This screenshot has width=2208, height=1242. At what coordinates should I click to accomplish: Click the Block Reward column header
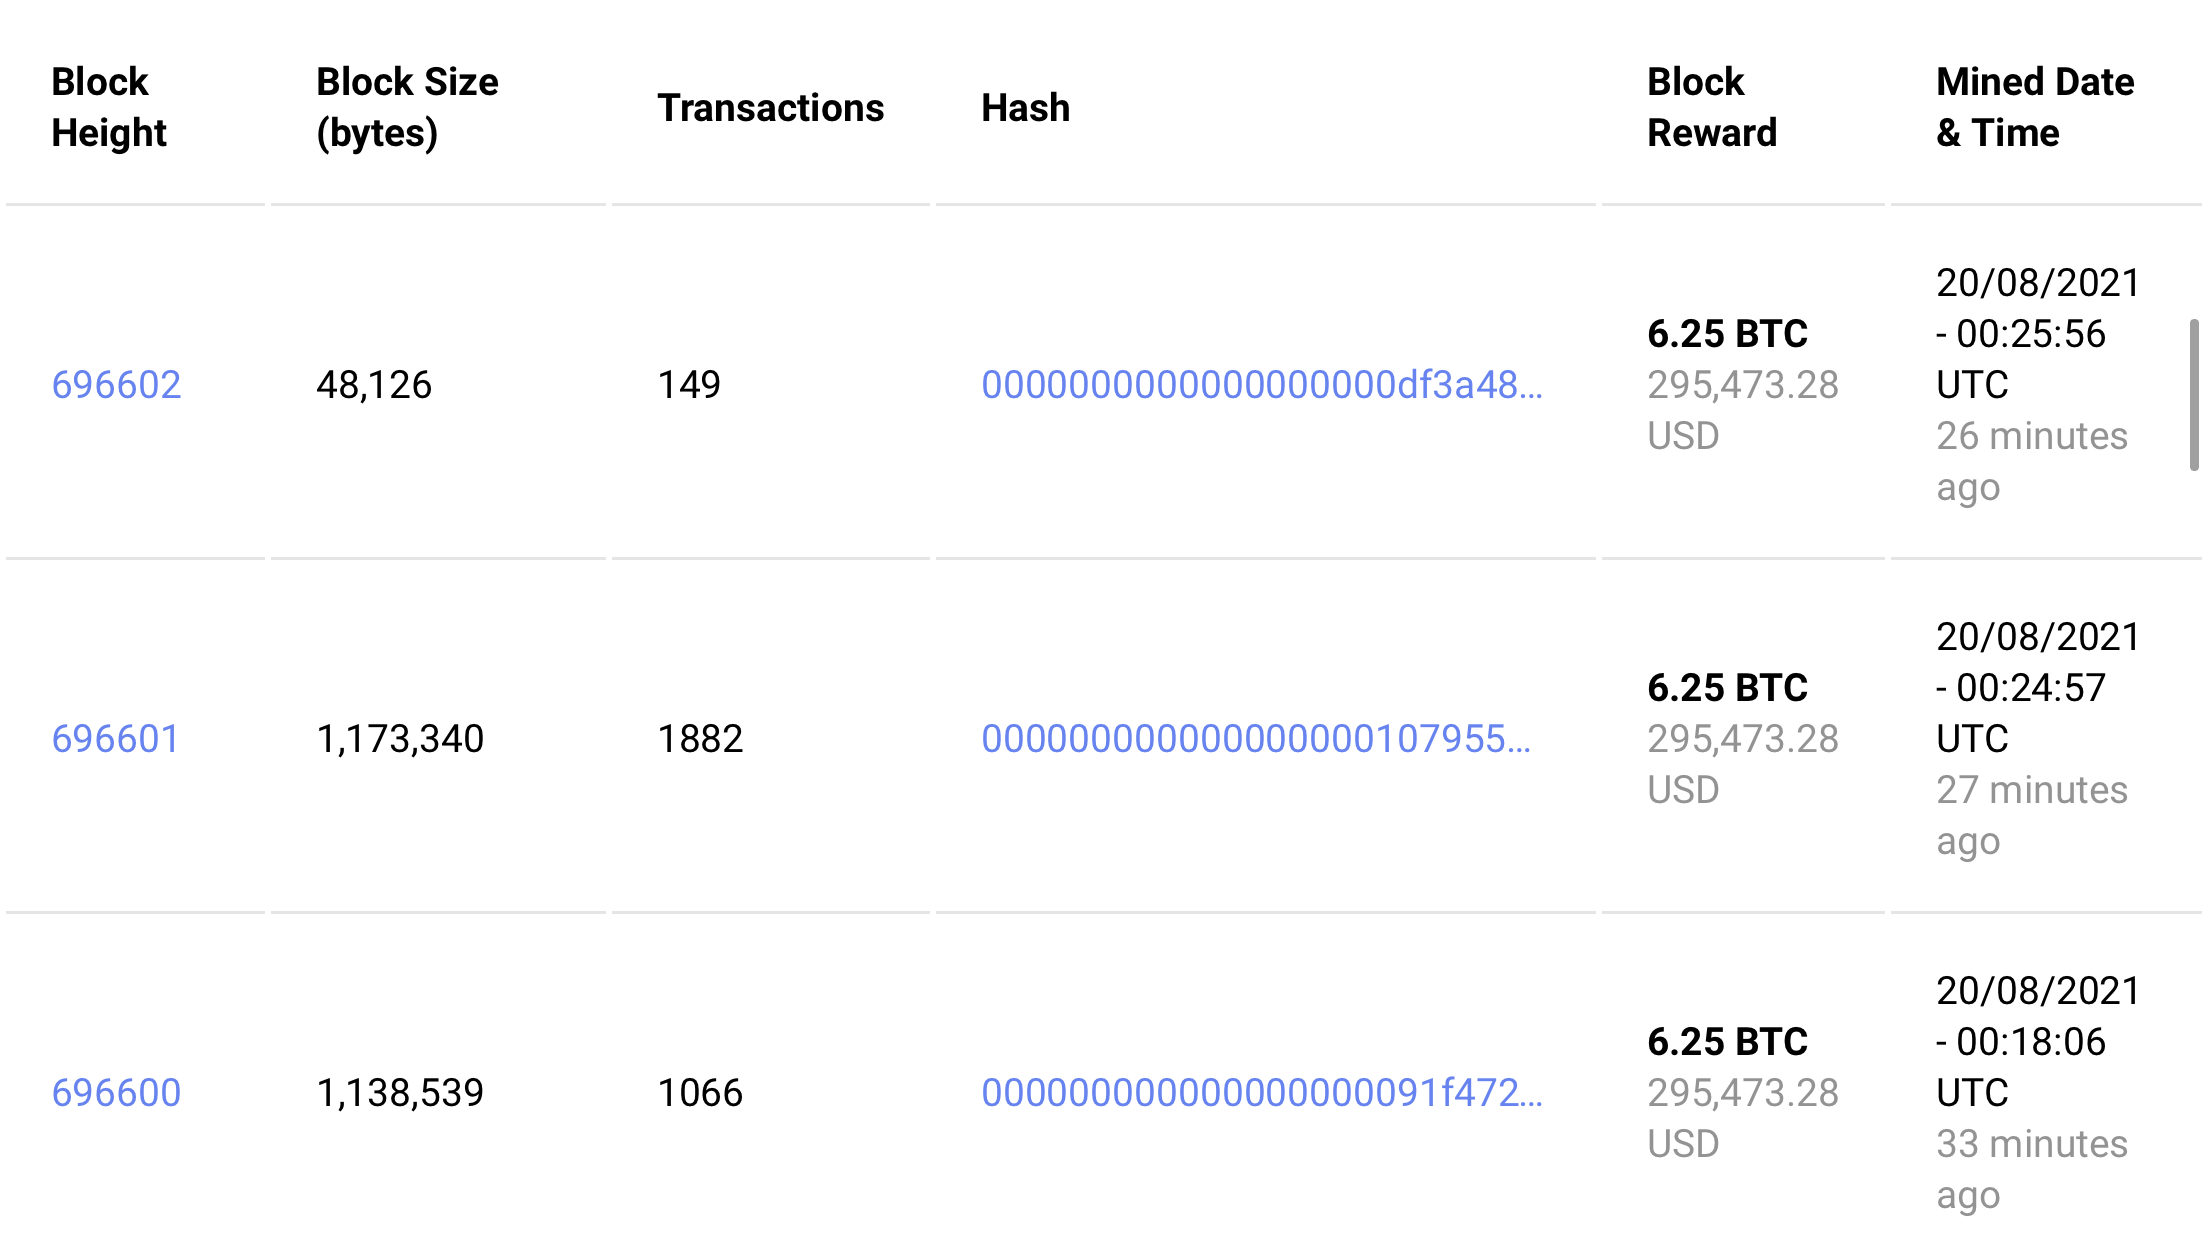click(x=1712, y=107)
